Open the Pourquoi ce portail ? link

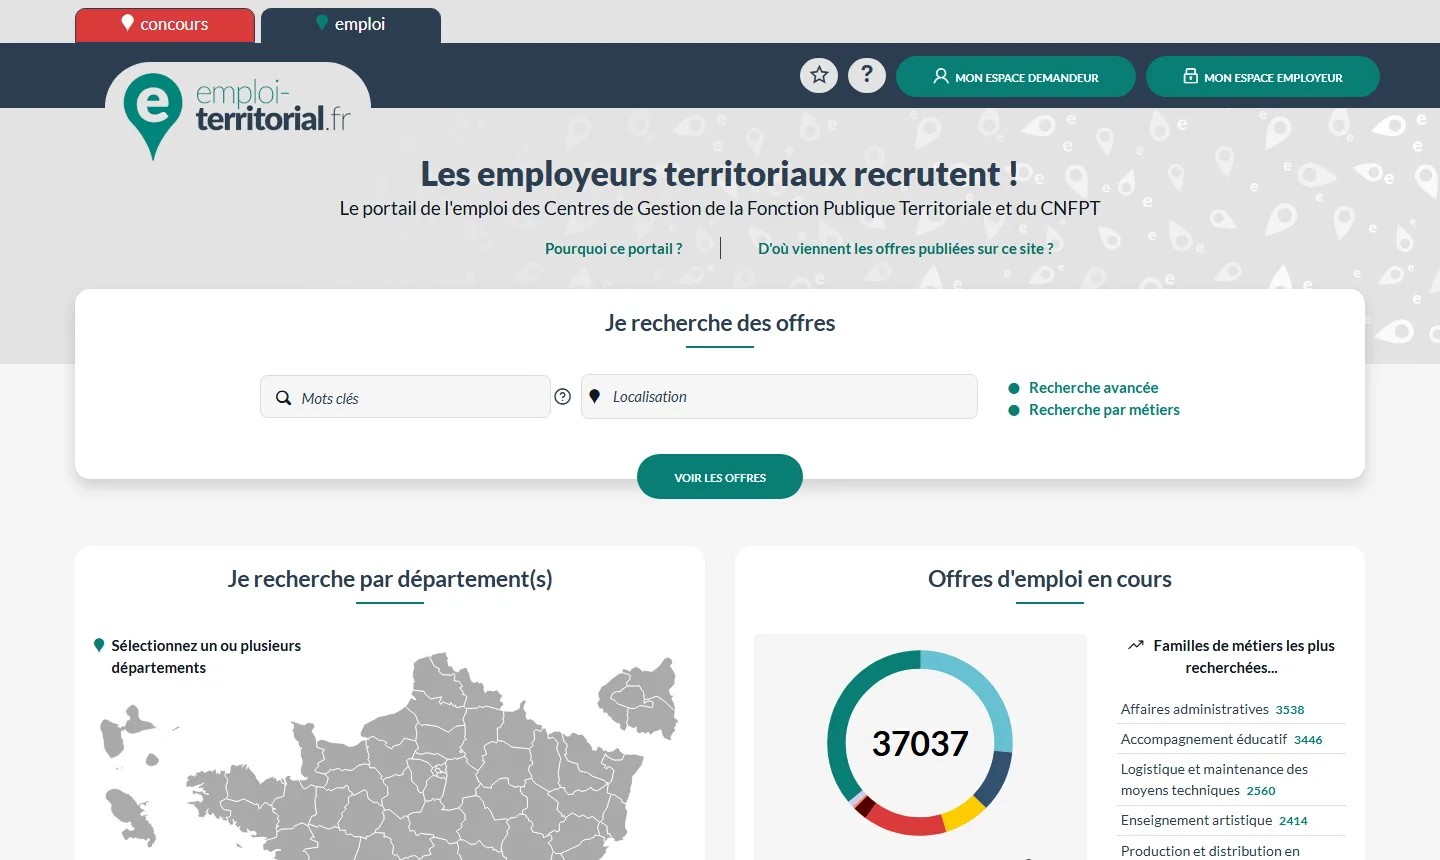614,248
